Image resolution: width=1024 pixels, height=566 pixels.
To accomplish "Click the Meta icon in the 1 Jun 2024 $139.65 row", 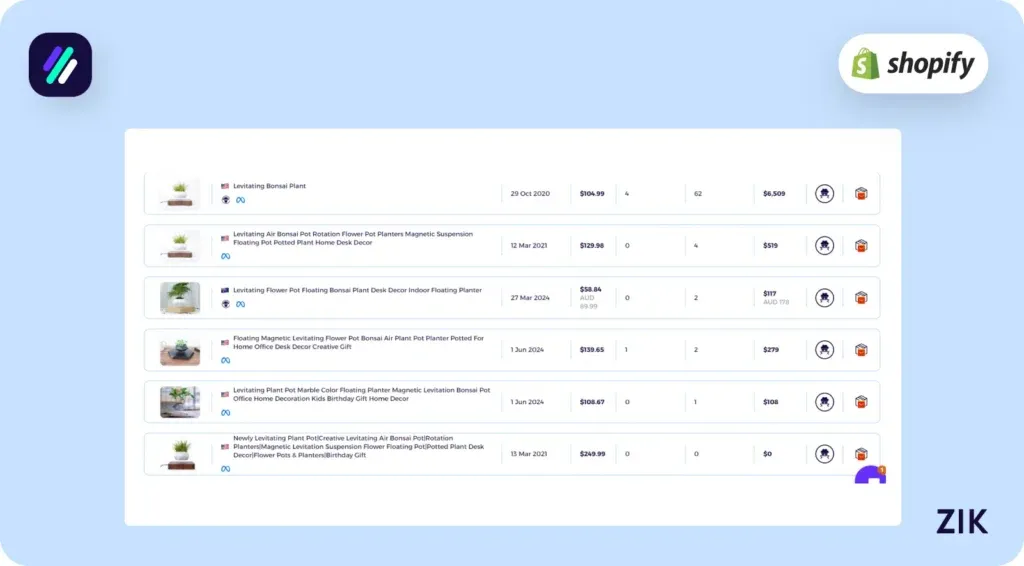I will click(x=226, y=360).
